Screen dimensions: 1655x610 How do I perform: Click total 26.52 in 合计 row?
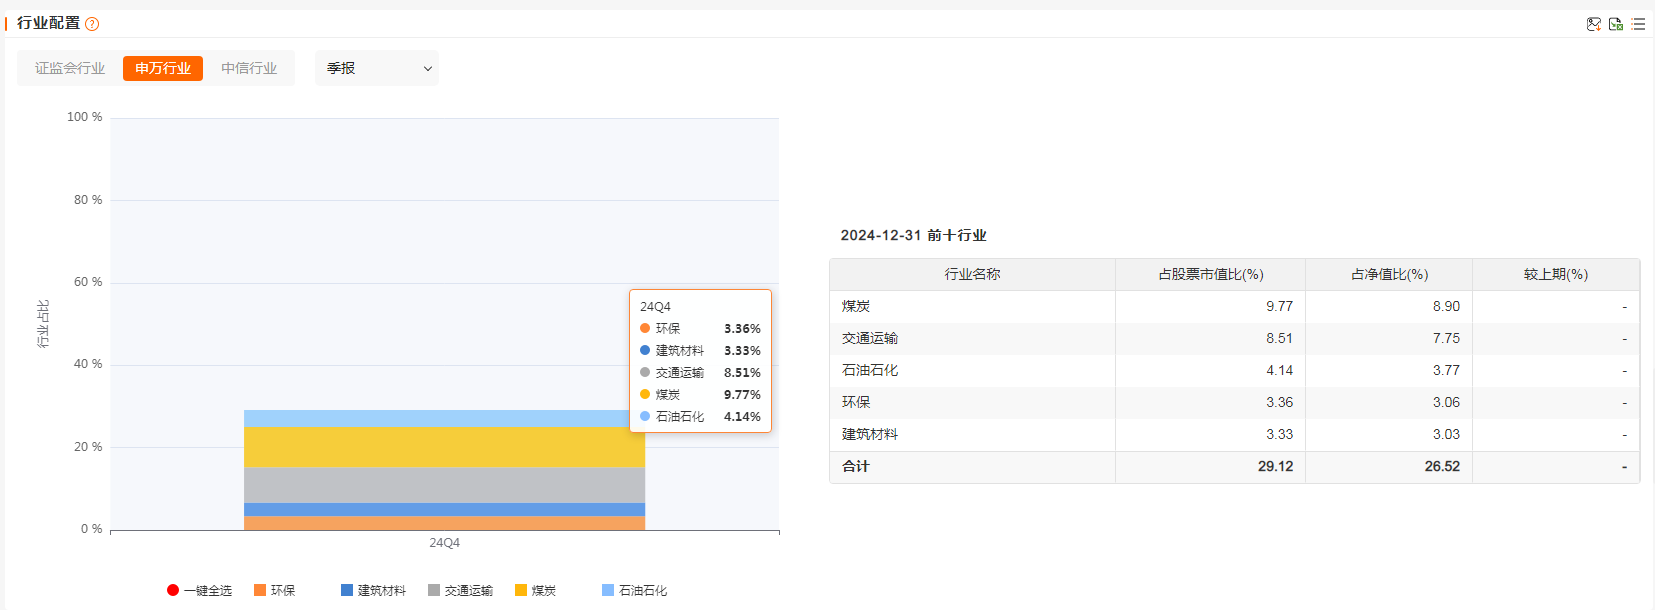pyautogui.click(x=1442, y=466)
